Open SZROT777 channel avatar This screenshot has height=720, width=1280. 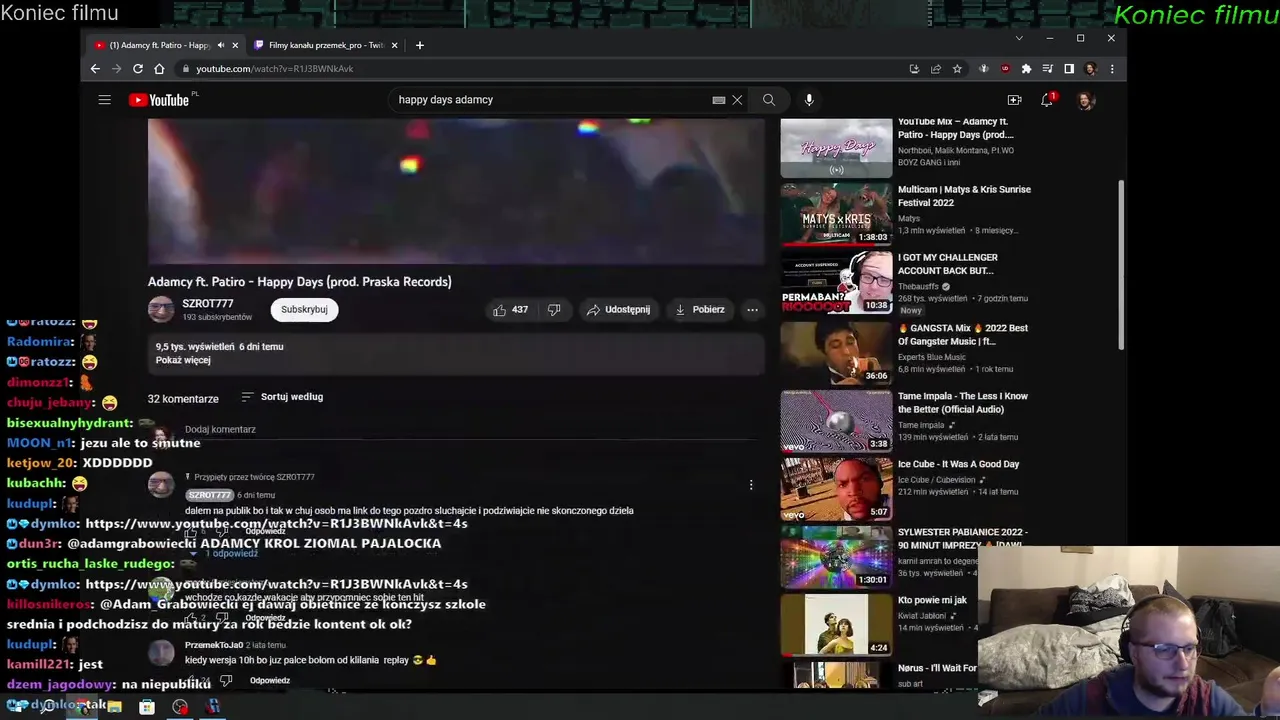161,310
